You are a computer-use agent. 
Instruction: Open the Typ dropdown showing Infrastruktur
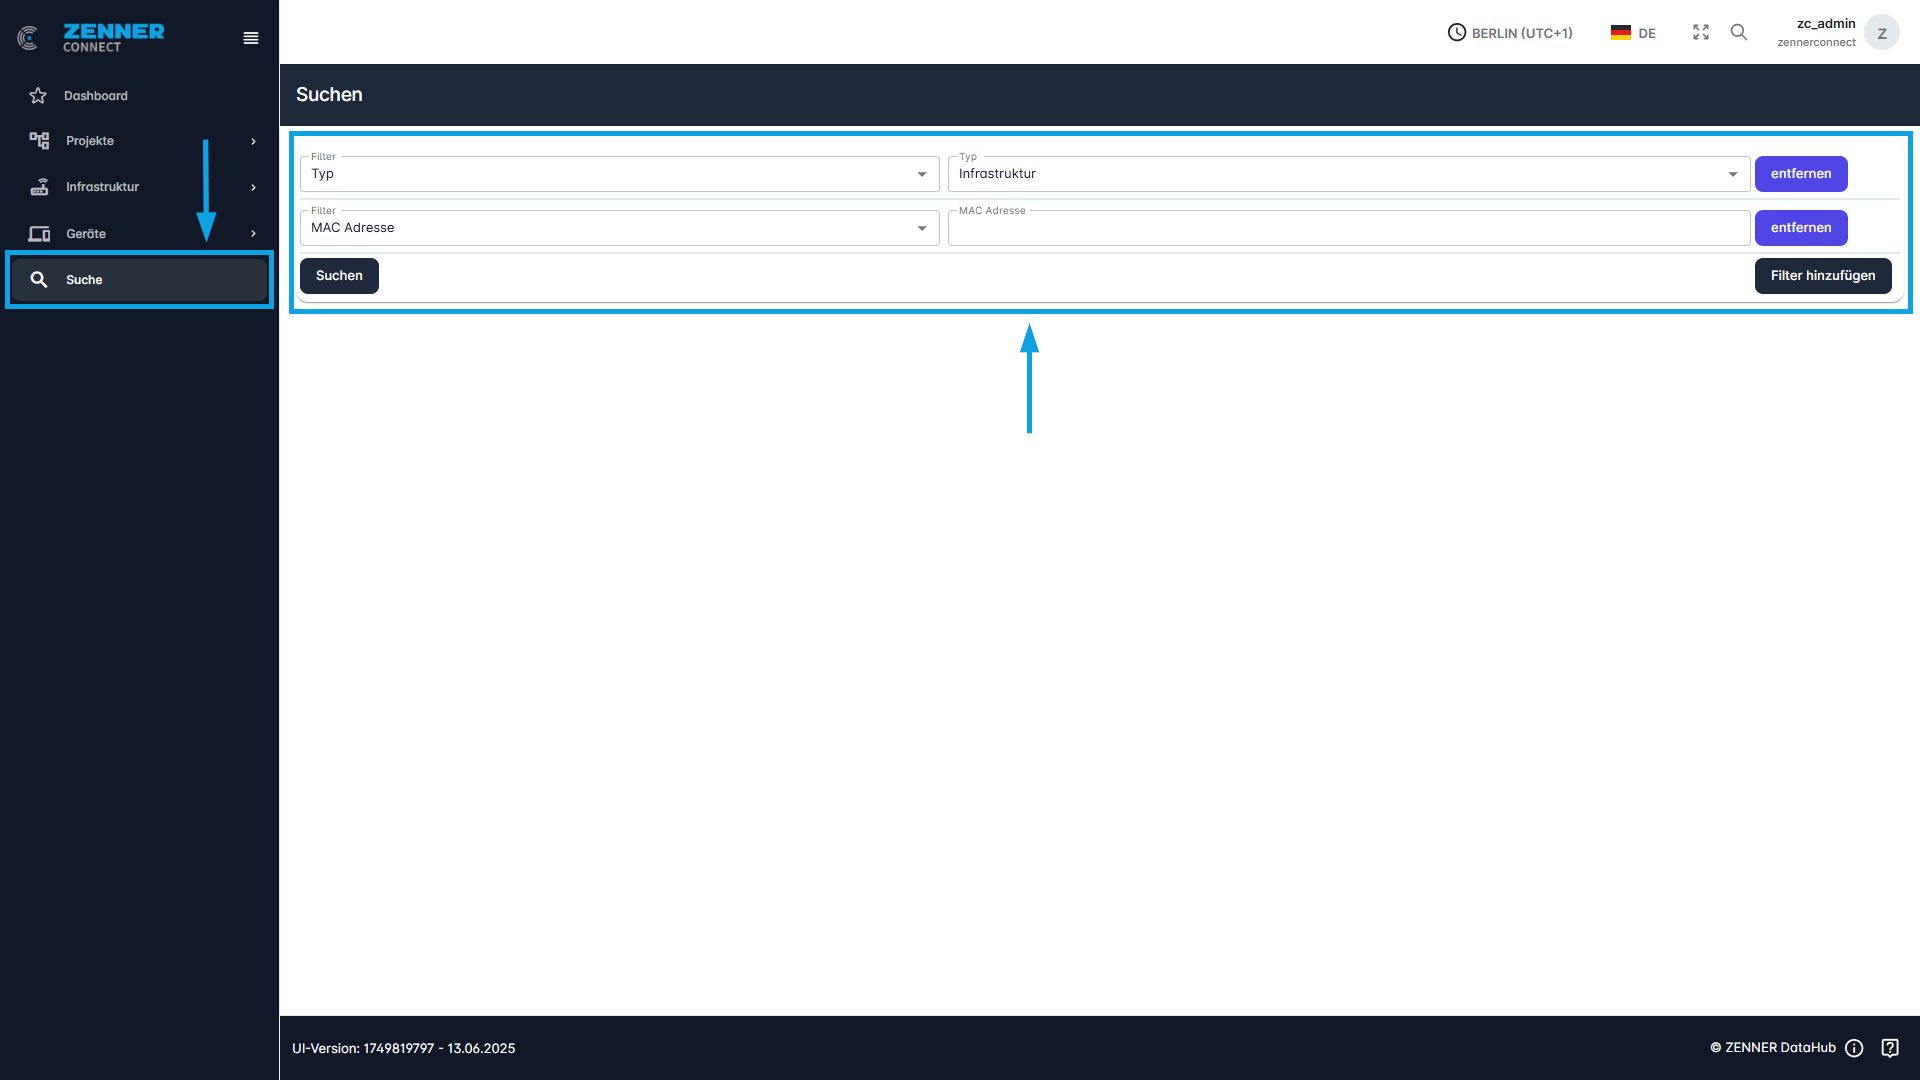click(x=1348, y=174)
